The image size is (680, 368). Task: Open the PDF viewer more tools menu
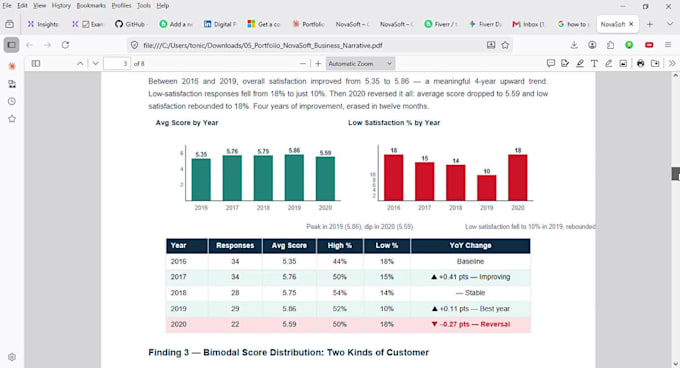coord(672,64)
